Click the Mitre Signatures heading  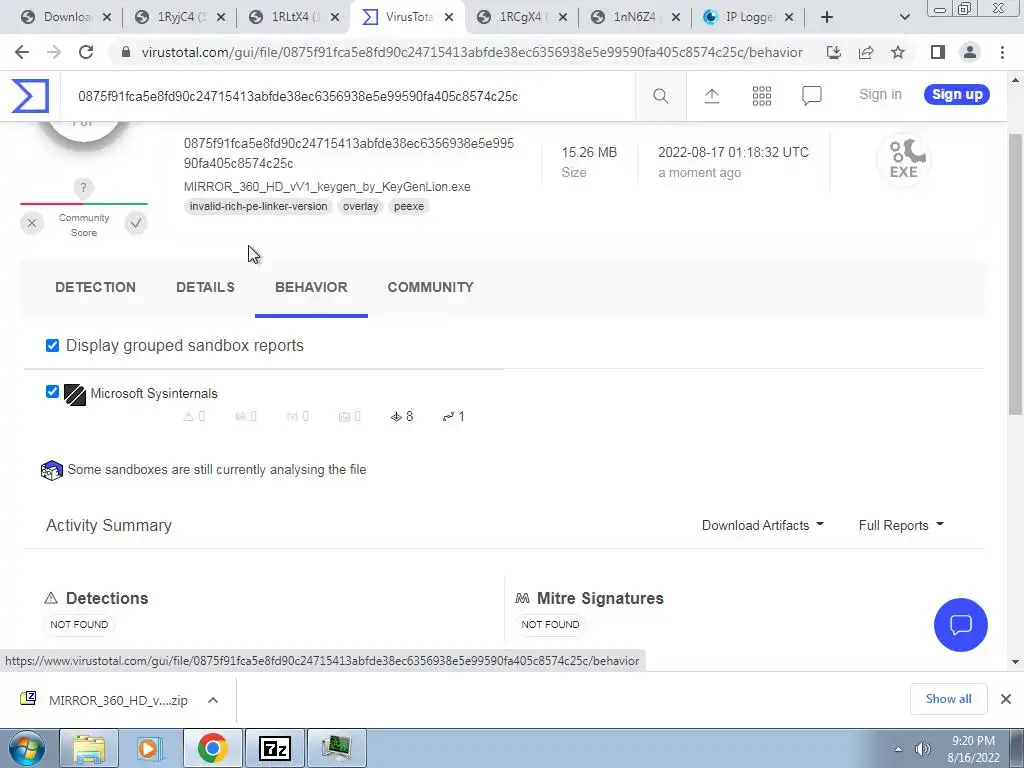pos(600,598)
